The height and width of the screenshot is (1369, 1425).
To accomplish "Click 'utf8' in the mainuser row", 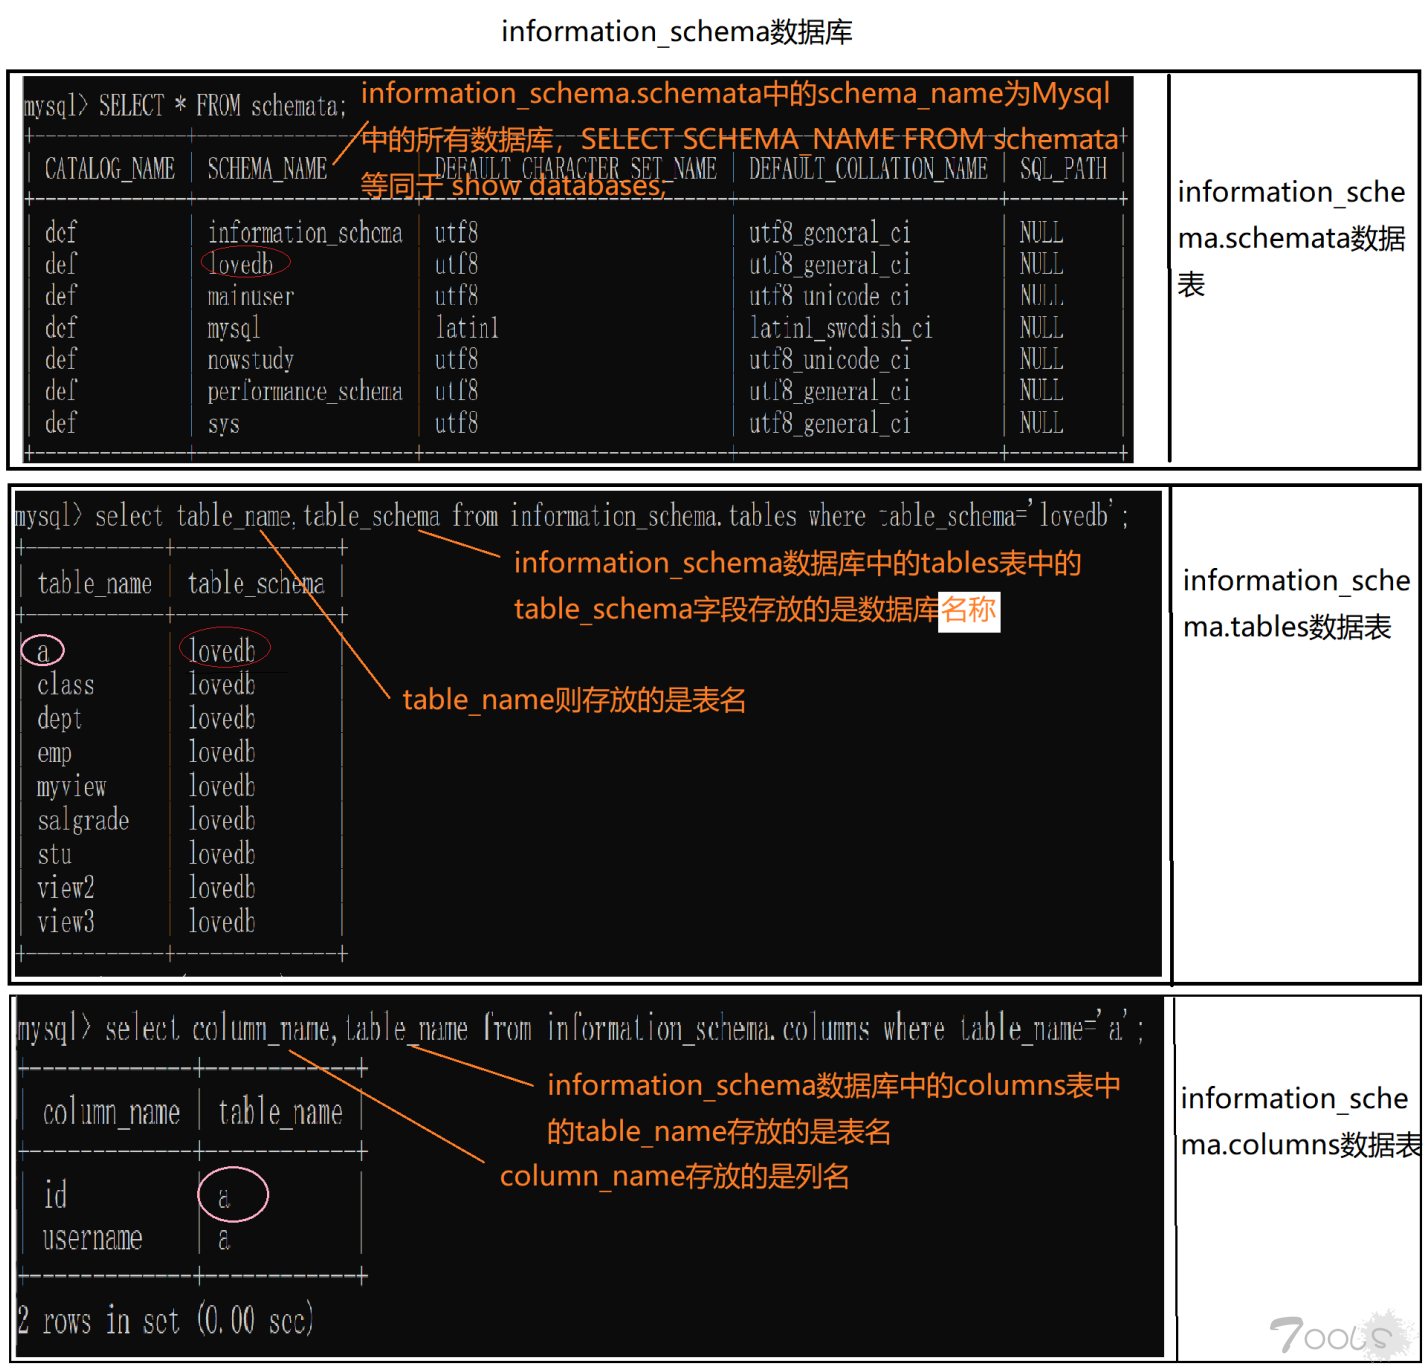I will pyautogui.click(x=456, y=296).
